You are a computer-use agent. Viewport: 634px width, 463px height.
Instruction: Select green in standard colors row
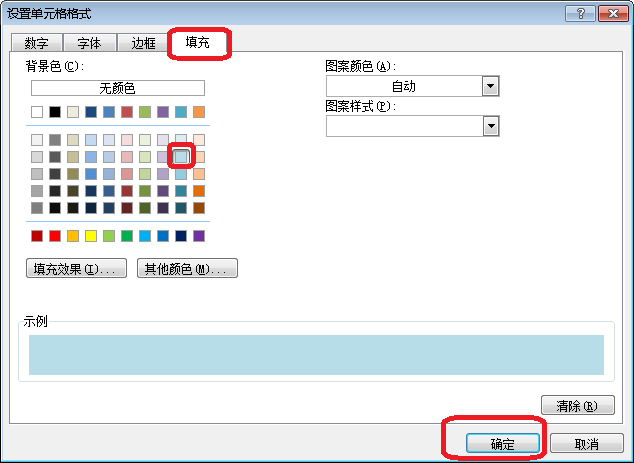pyautogui.click(x=127, y=236)
